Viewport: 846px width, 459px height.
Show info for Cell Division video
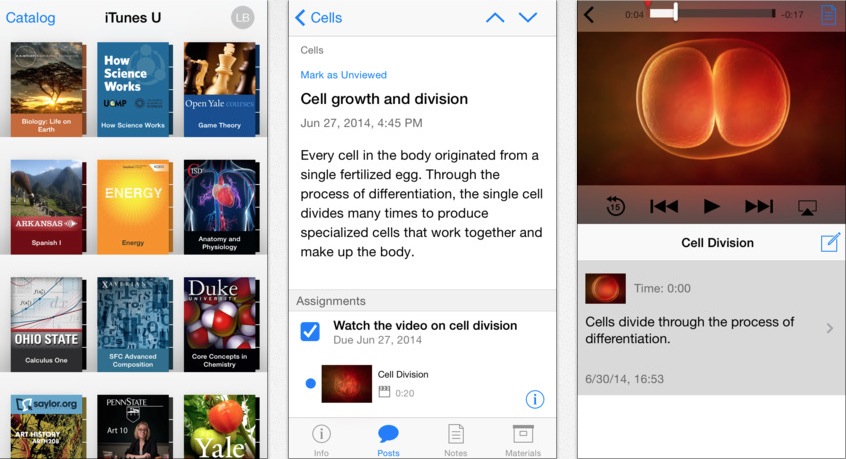click(x=535, y=399)
